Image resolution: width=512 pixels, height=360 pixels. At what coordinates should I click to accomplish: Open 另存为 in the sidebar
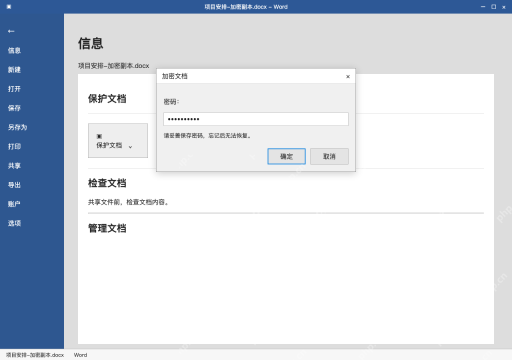pyautogui.click(x=17, y=127)
